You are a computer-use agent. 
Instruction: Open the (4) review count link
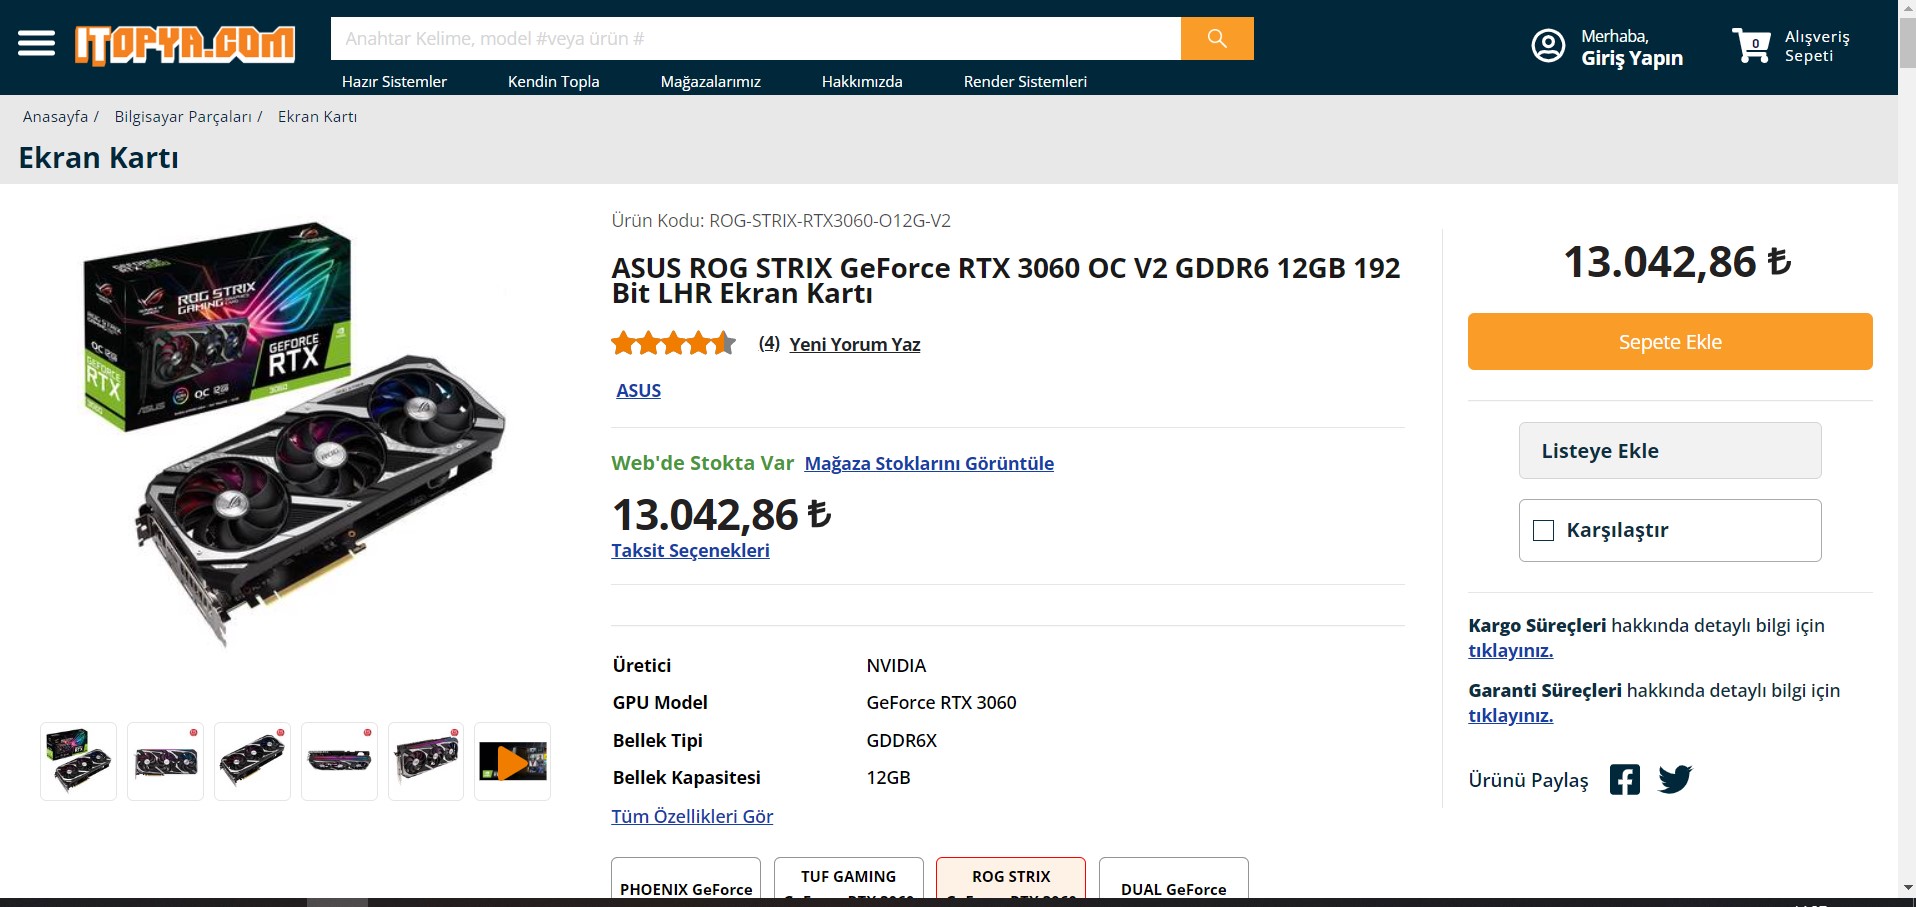click(769, 343)
